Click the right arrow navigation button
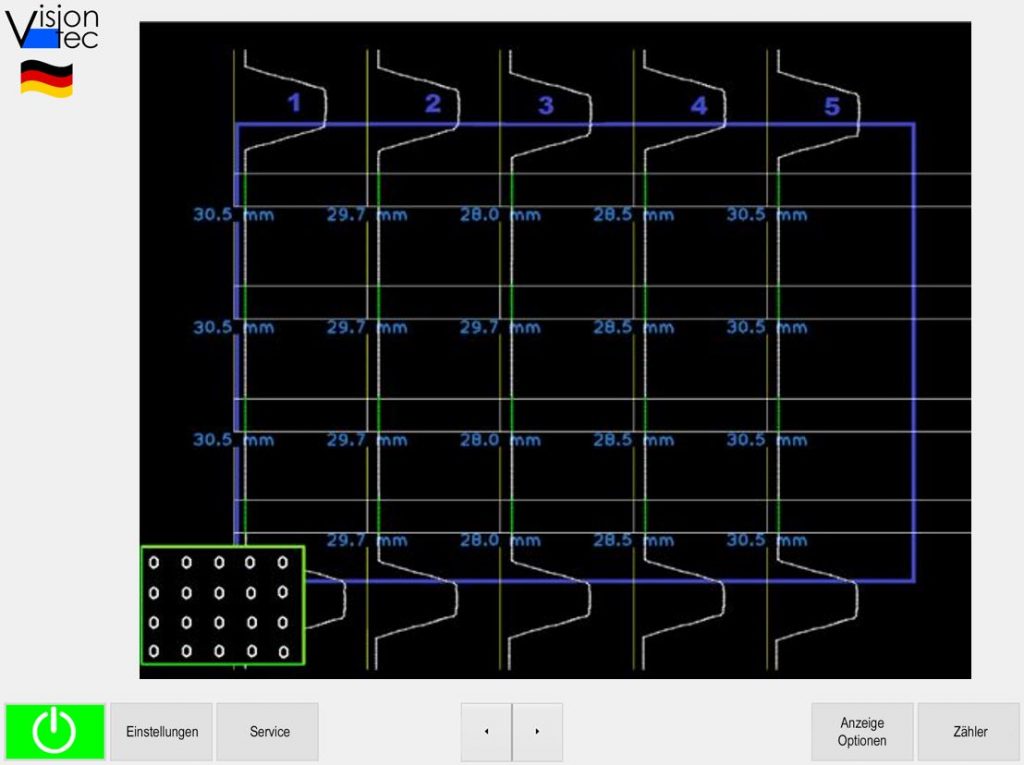The height and width of the screenshot is (765, 1024). pyautogui.click(x=537, y=732)
